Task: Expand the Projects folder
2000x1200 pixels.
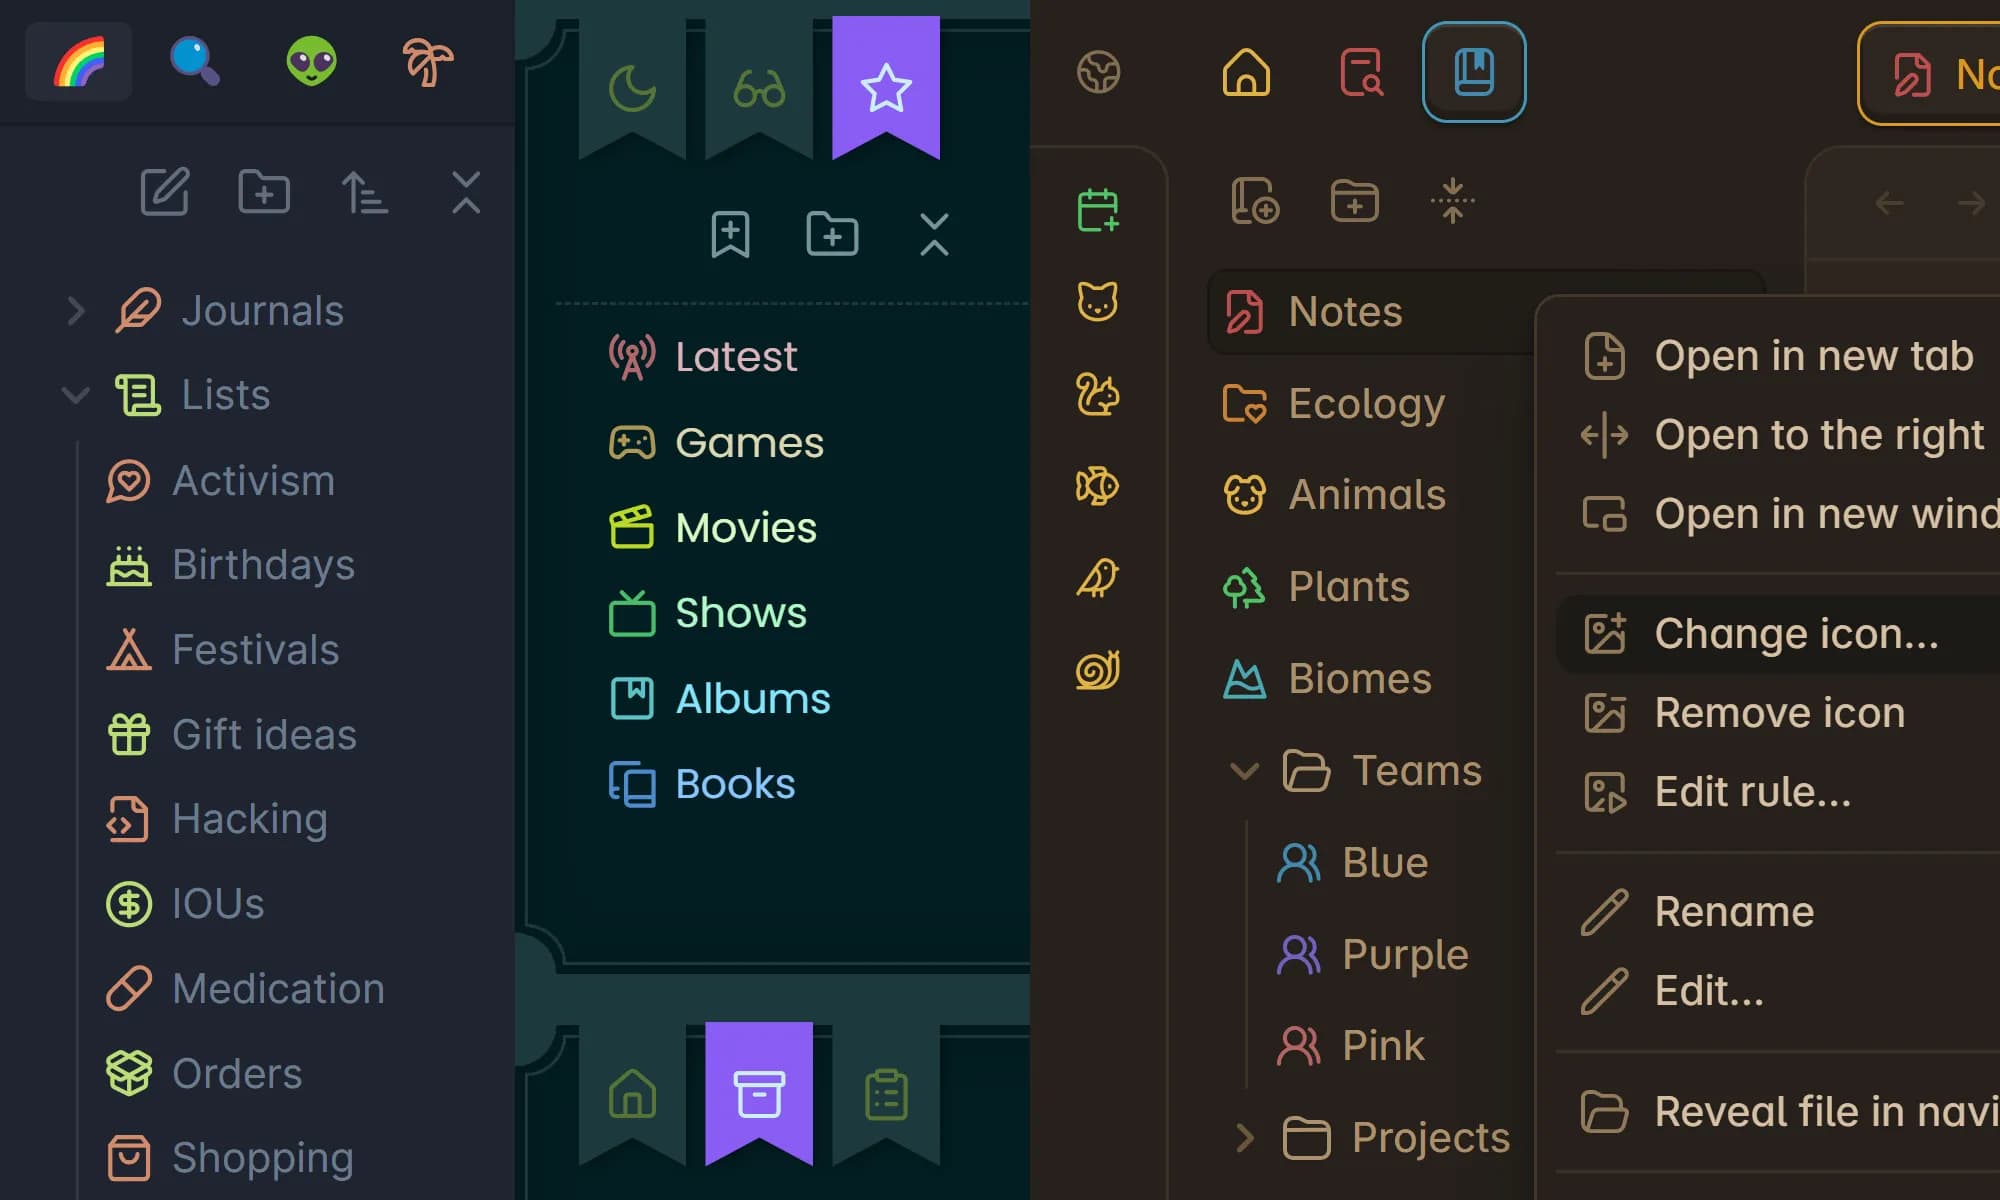Action: click(x=1244, y=1137)
